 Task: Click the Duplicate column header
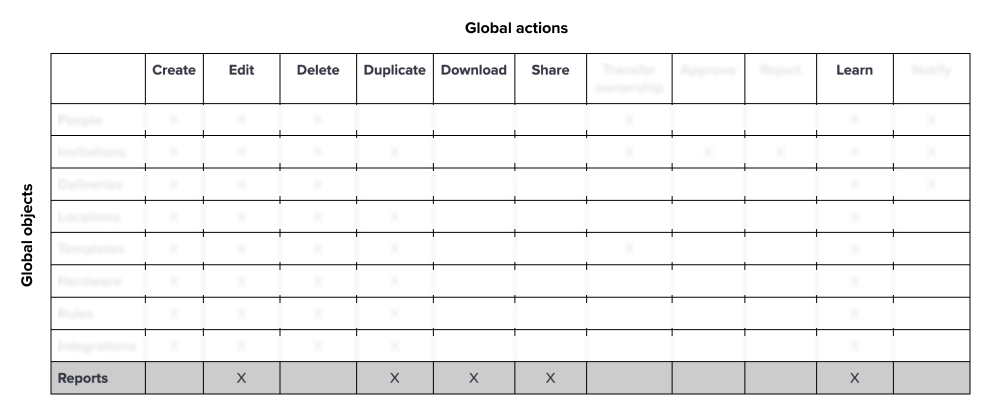394,70
